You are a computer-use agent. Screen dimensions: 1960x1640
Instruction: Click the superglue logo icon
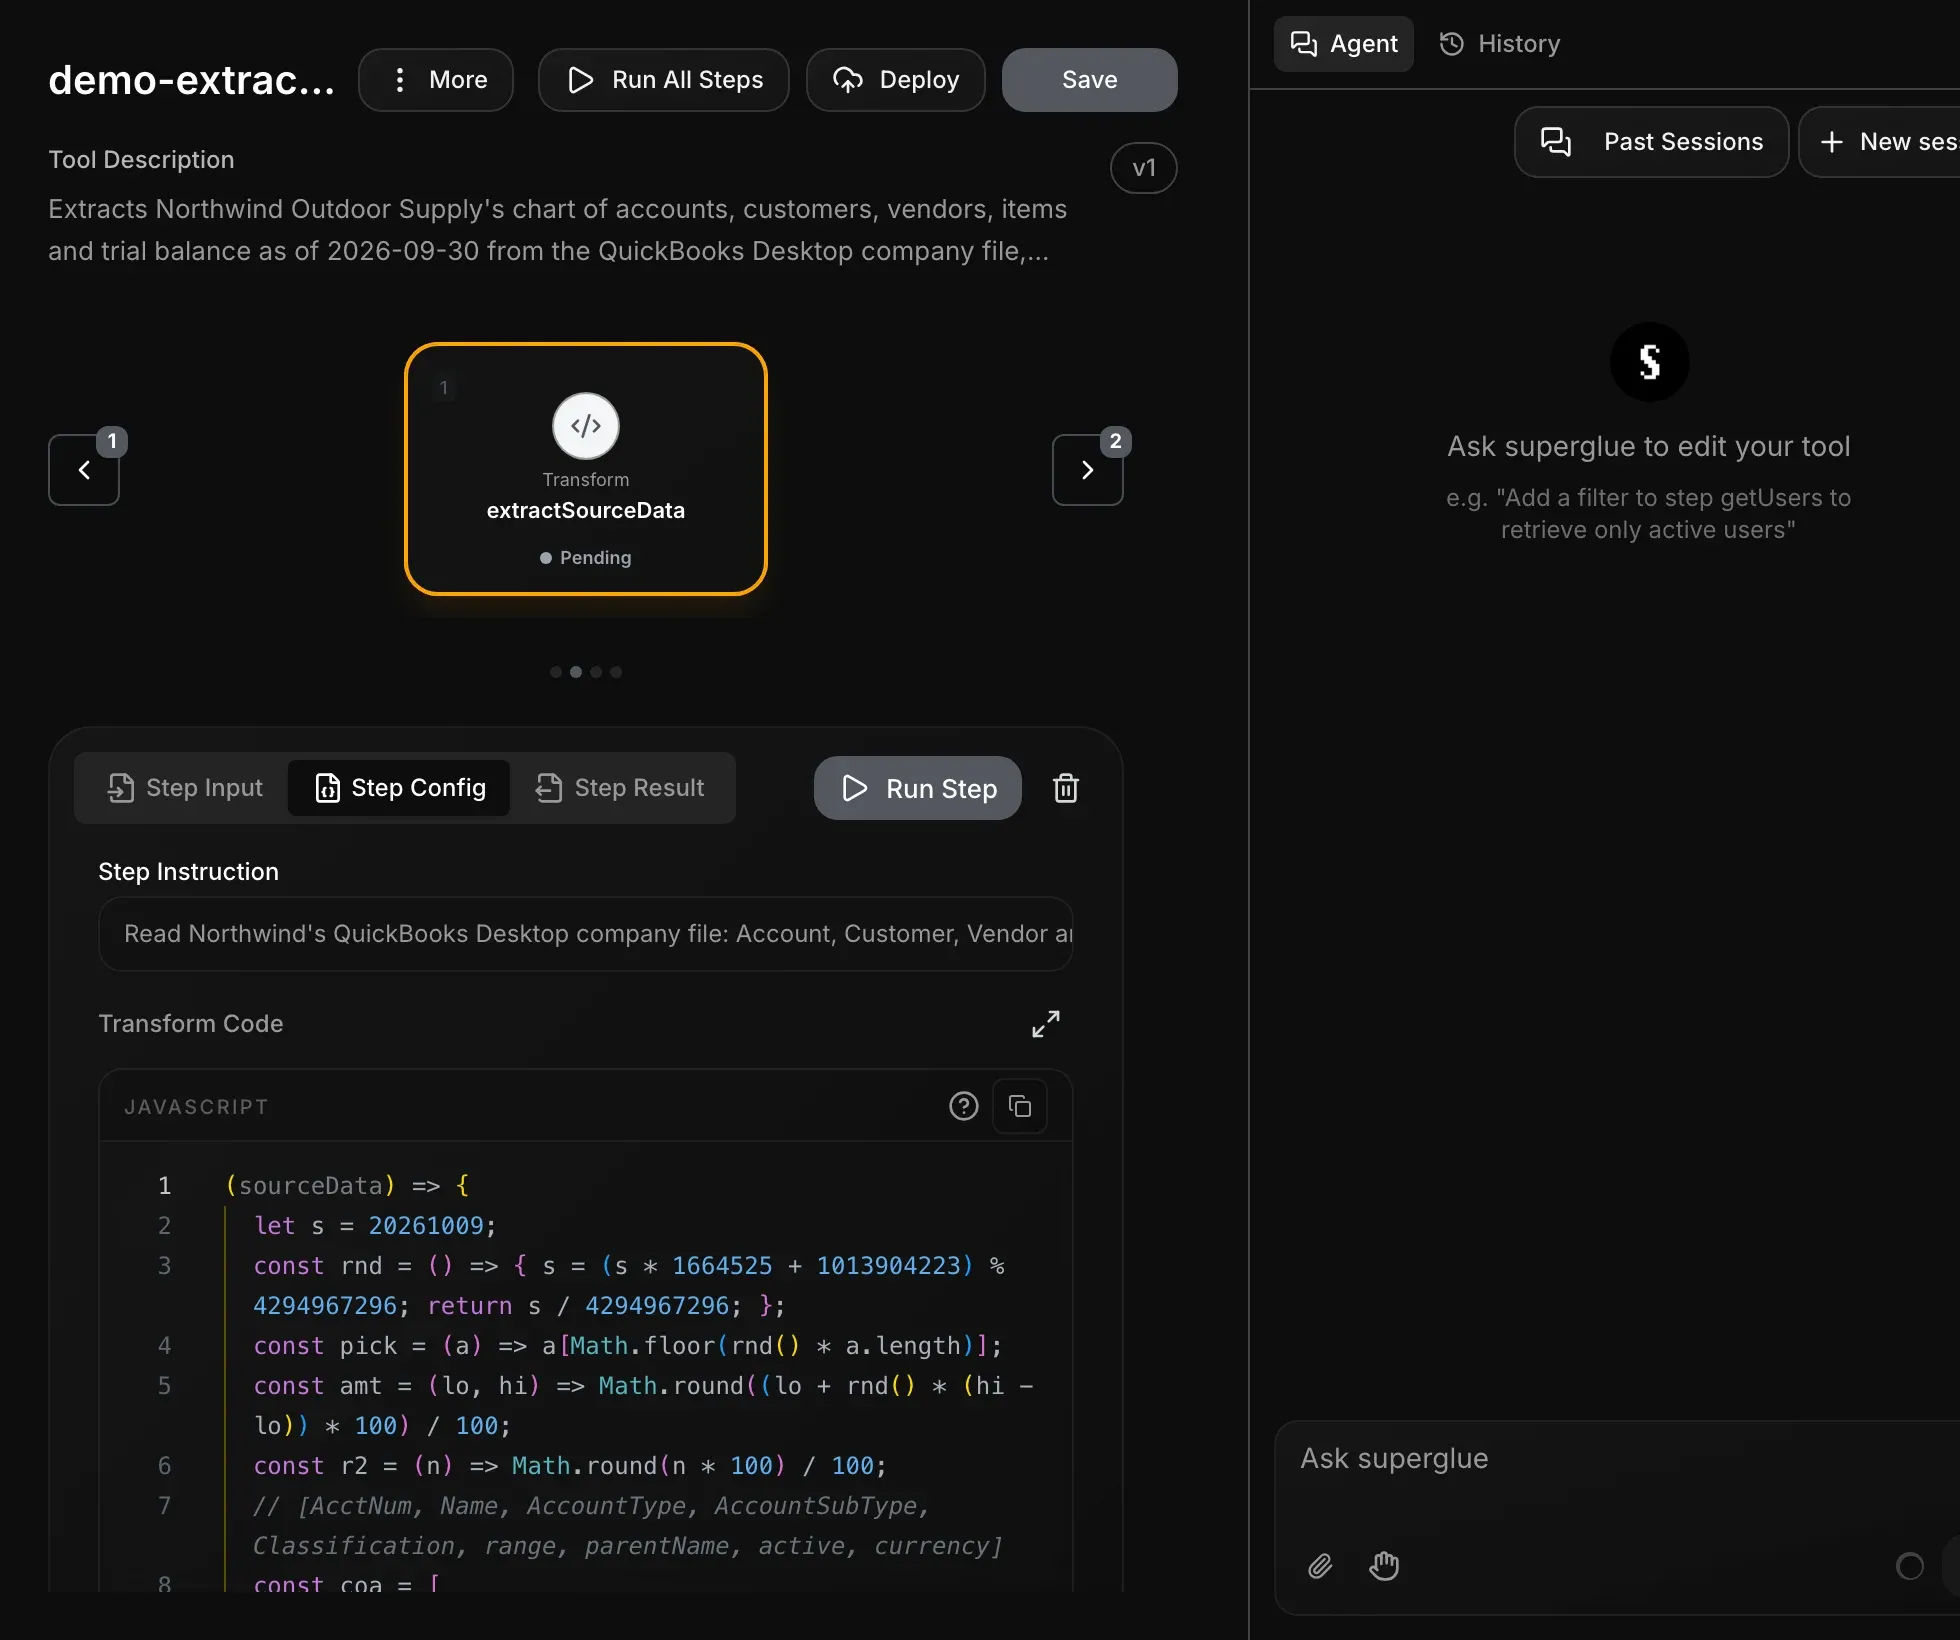(x=1650, y=362)
